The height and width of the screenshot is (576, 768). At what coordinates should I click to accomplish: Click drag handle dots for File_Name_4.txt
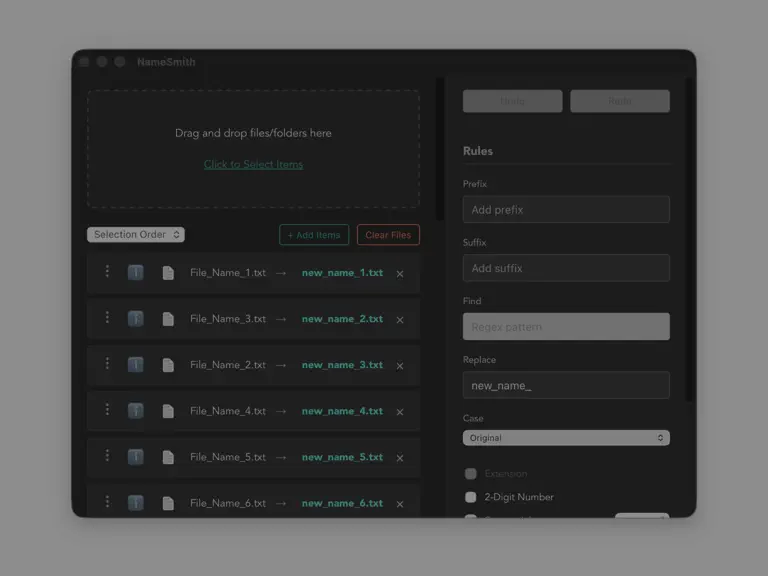pyautogui.click(x=107, y=409)
